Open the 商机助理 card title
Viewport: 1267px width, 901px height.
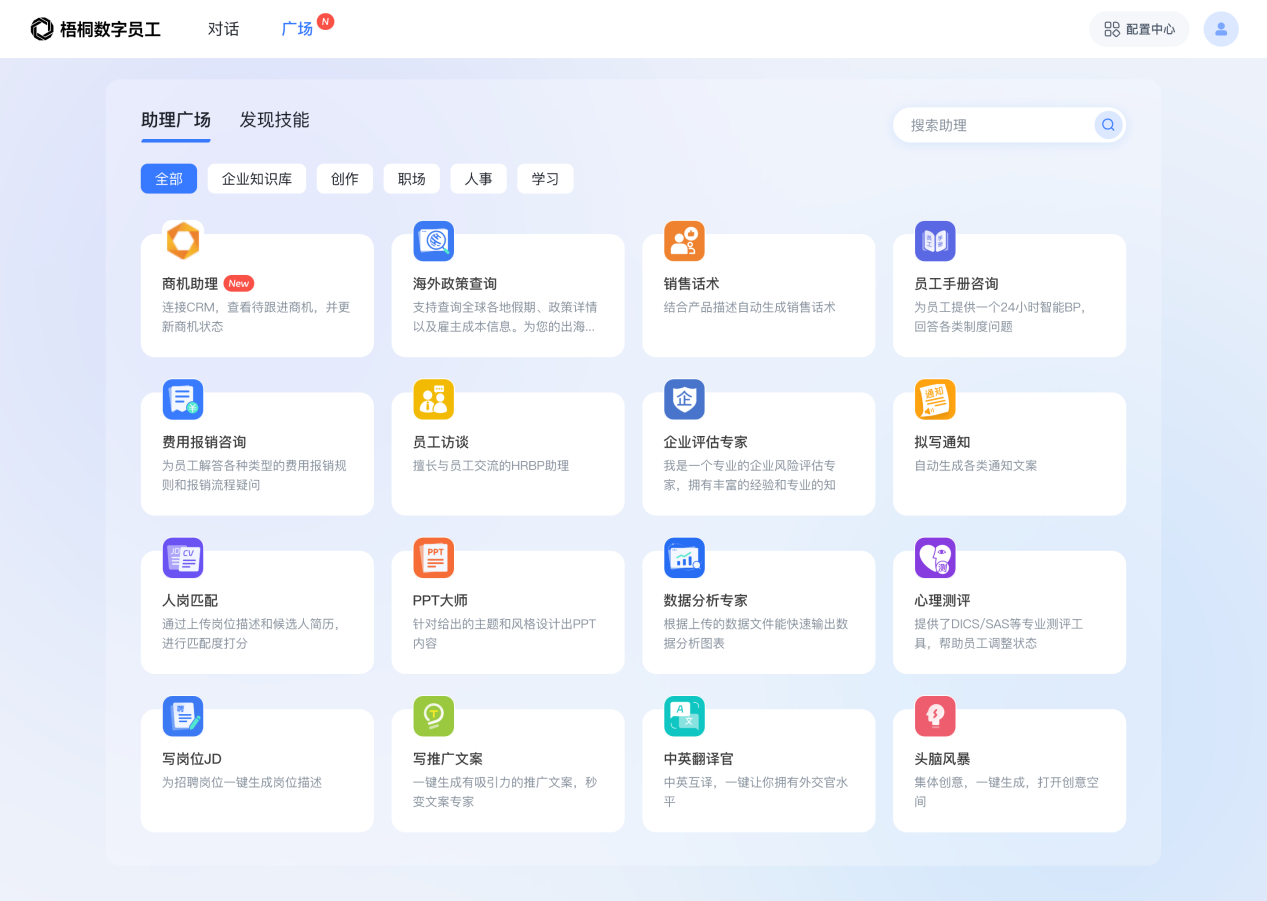190,284
